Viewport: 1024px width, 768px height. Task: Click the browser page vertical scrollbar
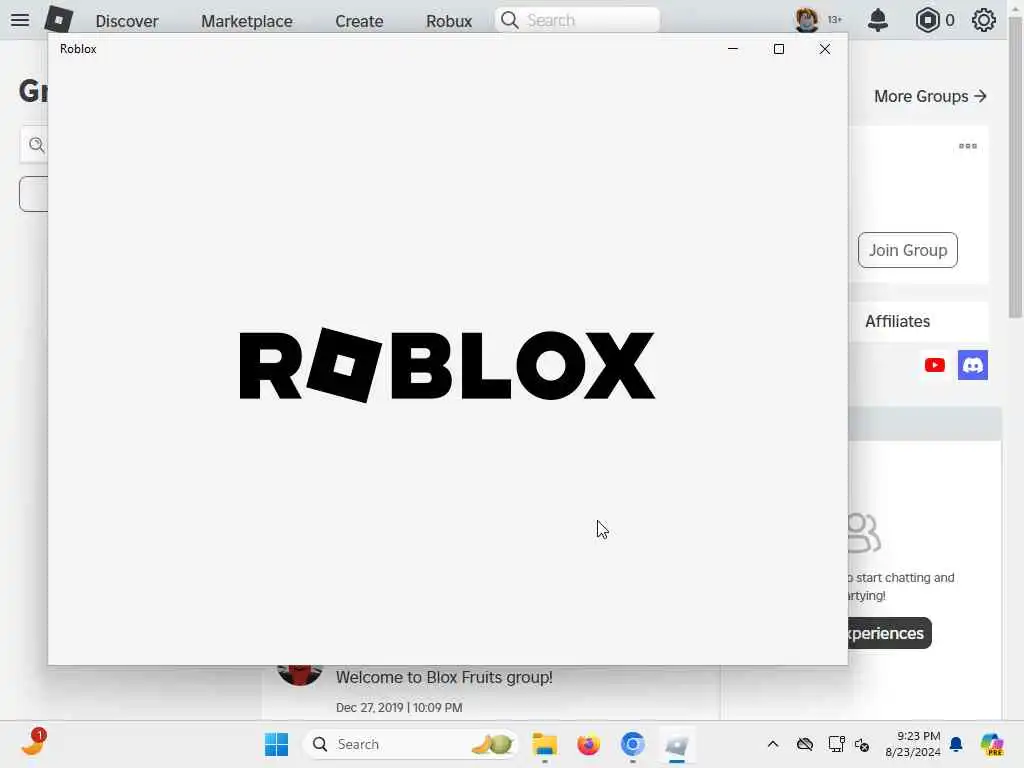[x=1016, y=170]
